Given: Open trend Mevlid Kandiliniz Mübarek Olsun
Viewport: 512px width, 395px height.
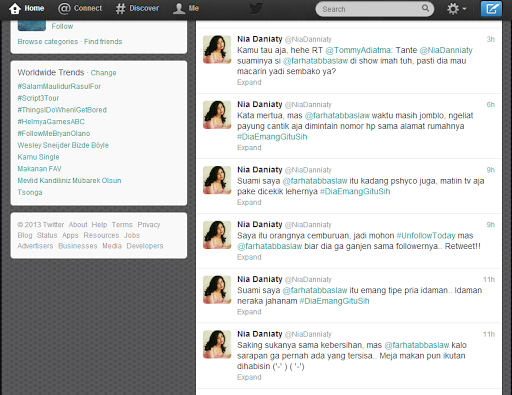Looking at the screenshot, I should 69,181.
